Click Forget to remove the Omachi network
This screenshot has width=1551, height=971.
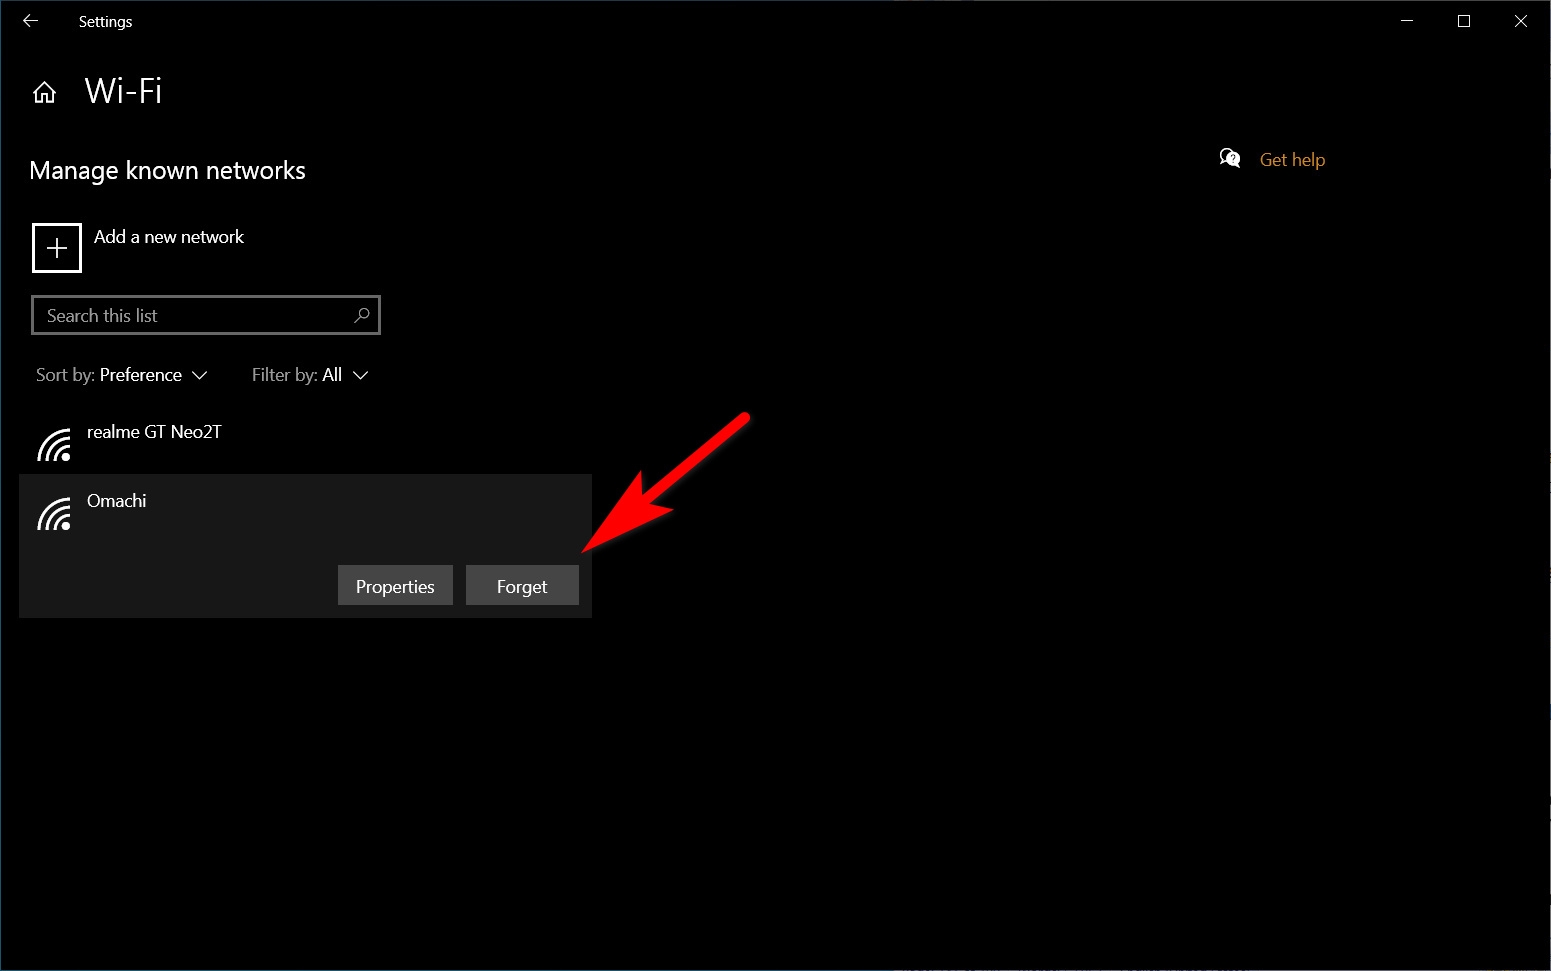point(521,585)
